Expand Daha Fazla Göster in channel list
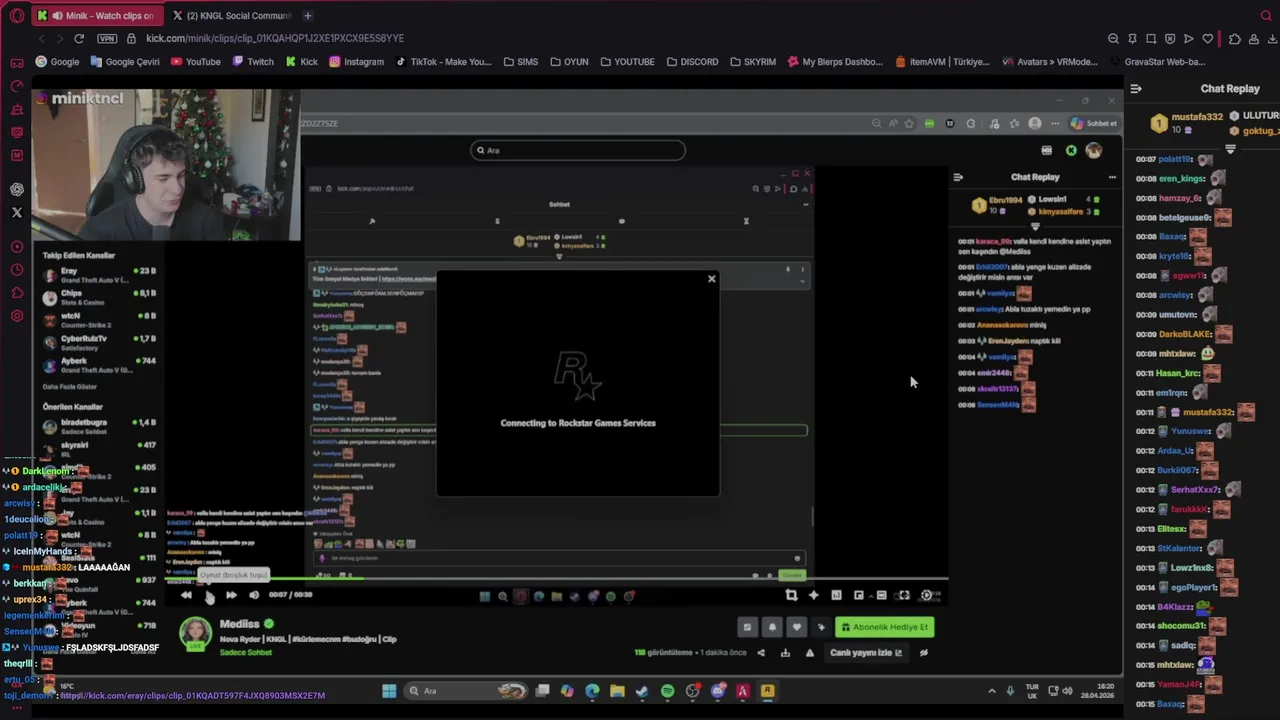This screenshot has width=1280, height=720. tap(70, 386)
